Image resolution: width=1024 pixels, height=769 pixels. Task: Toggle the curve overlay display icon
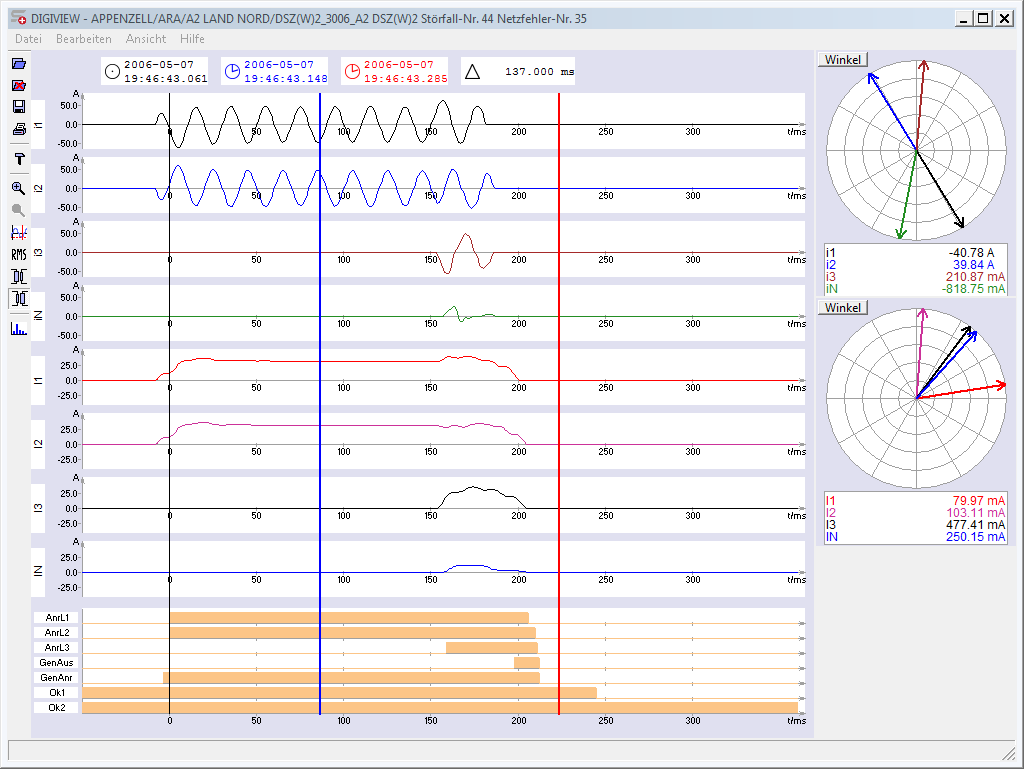coord(18,231)
